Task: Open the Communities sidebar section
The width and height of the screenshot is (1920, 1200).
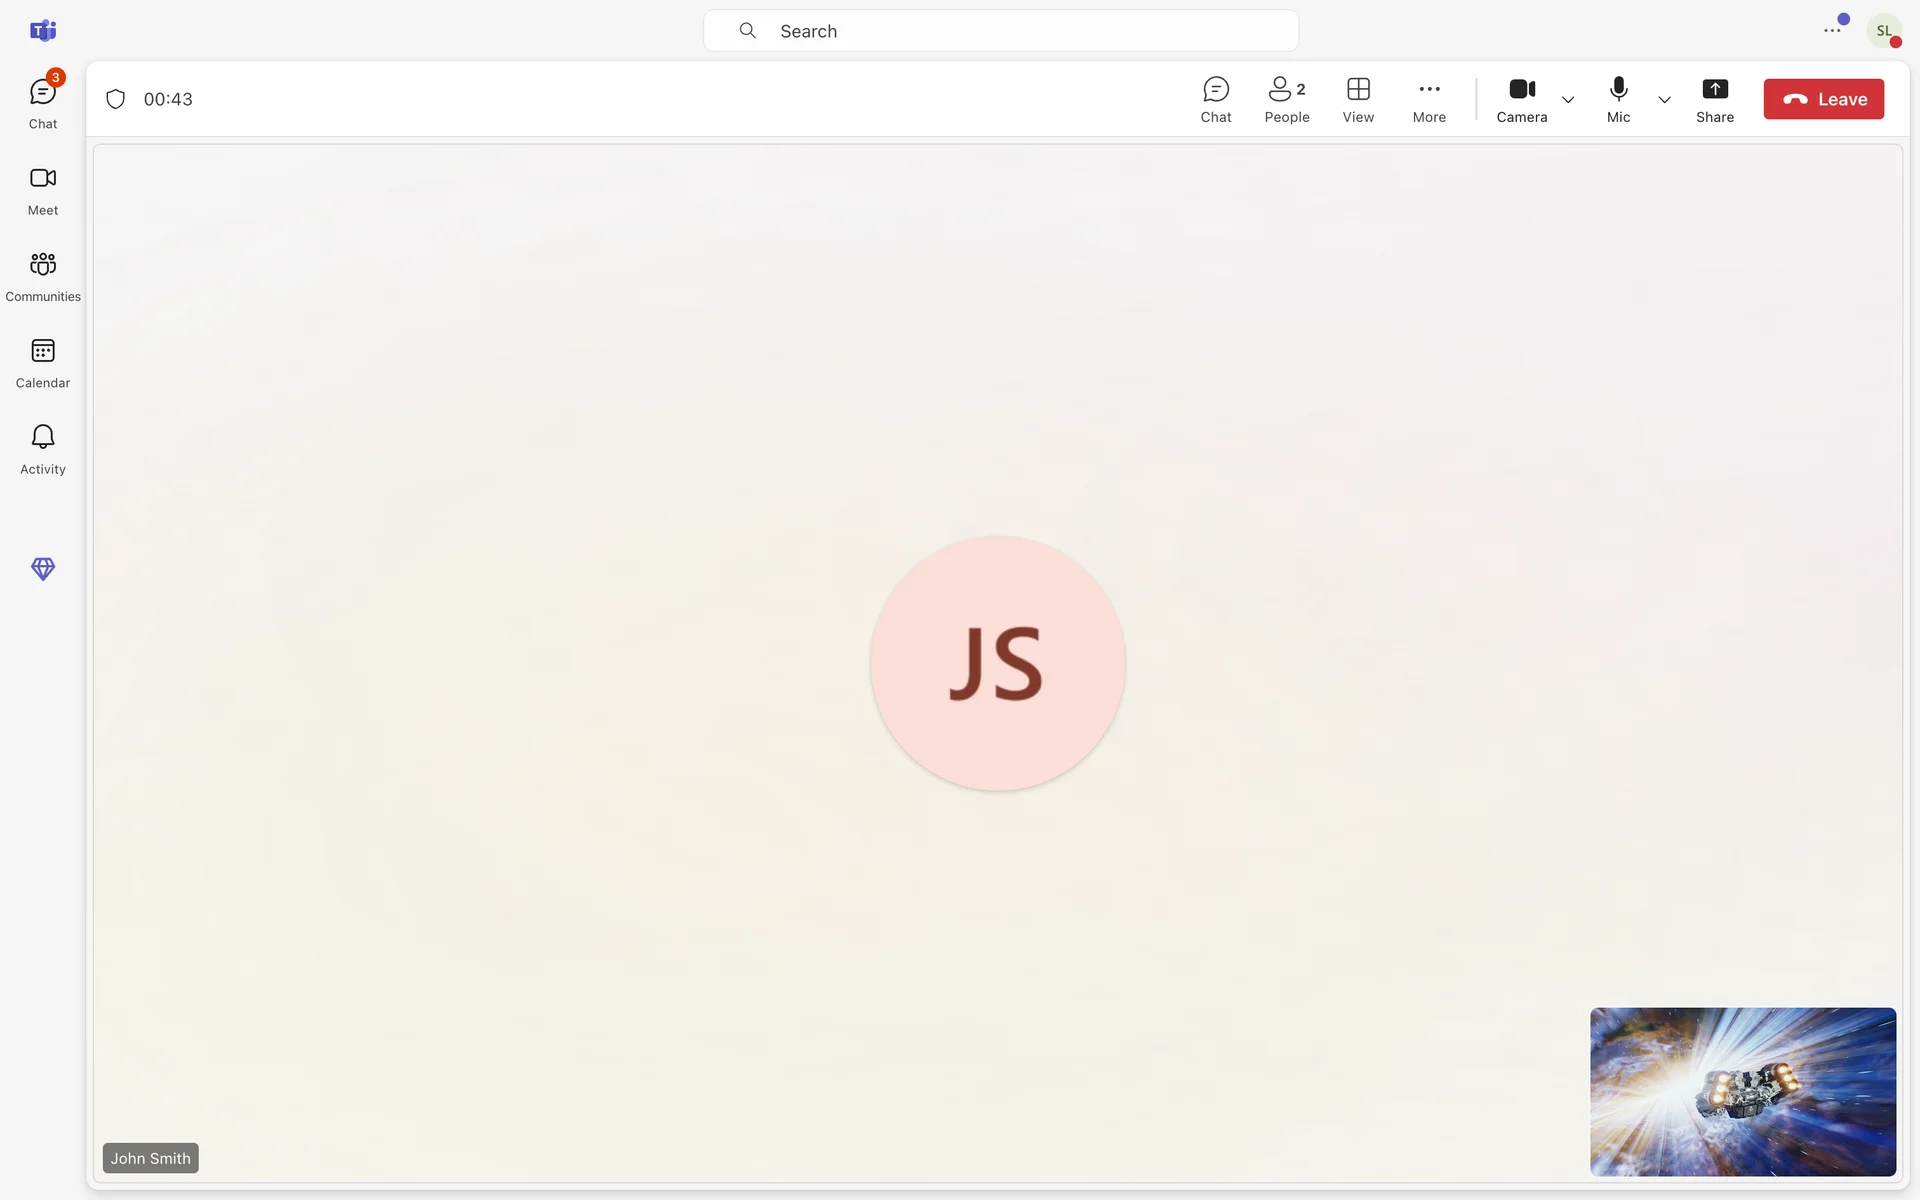Action: 43,276
